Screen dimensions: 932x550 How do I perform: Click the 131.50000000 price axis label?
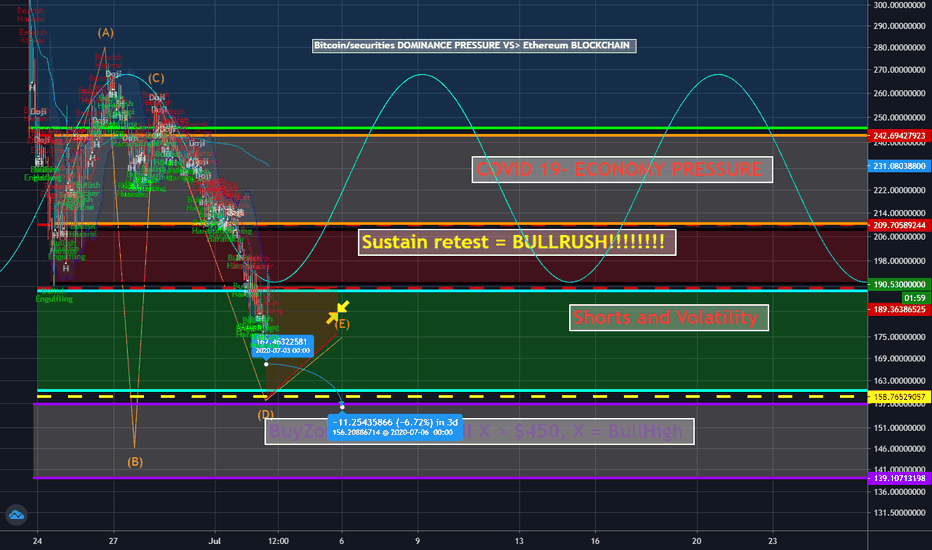899,513
